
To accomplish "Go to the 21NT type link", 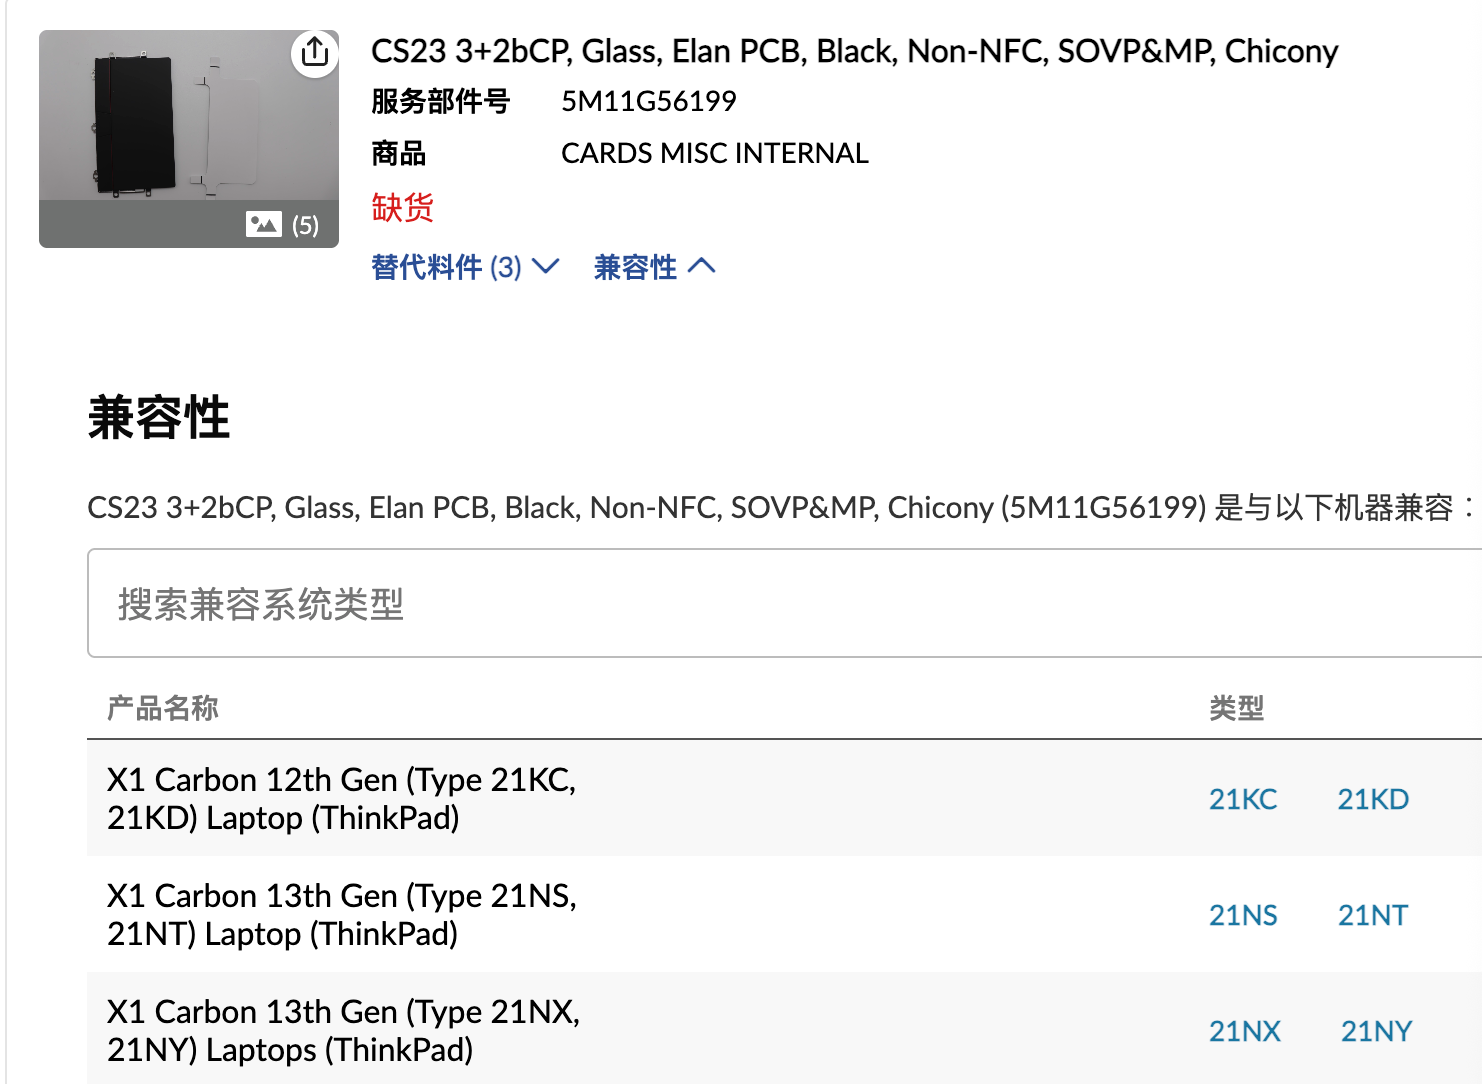I will [1373, 915].
